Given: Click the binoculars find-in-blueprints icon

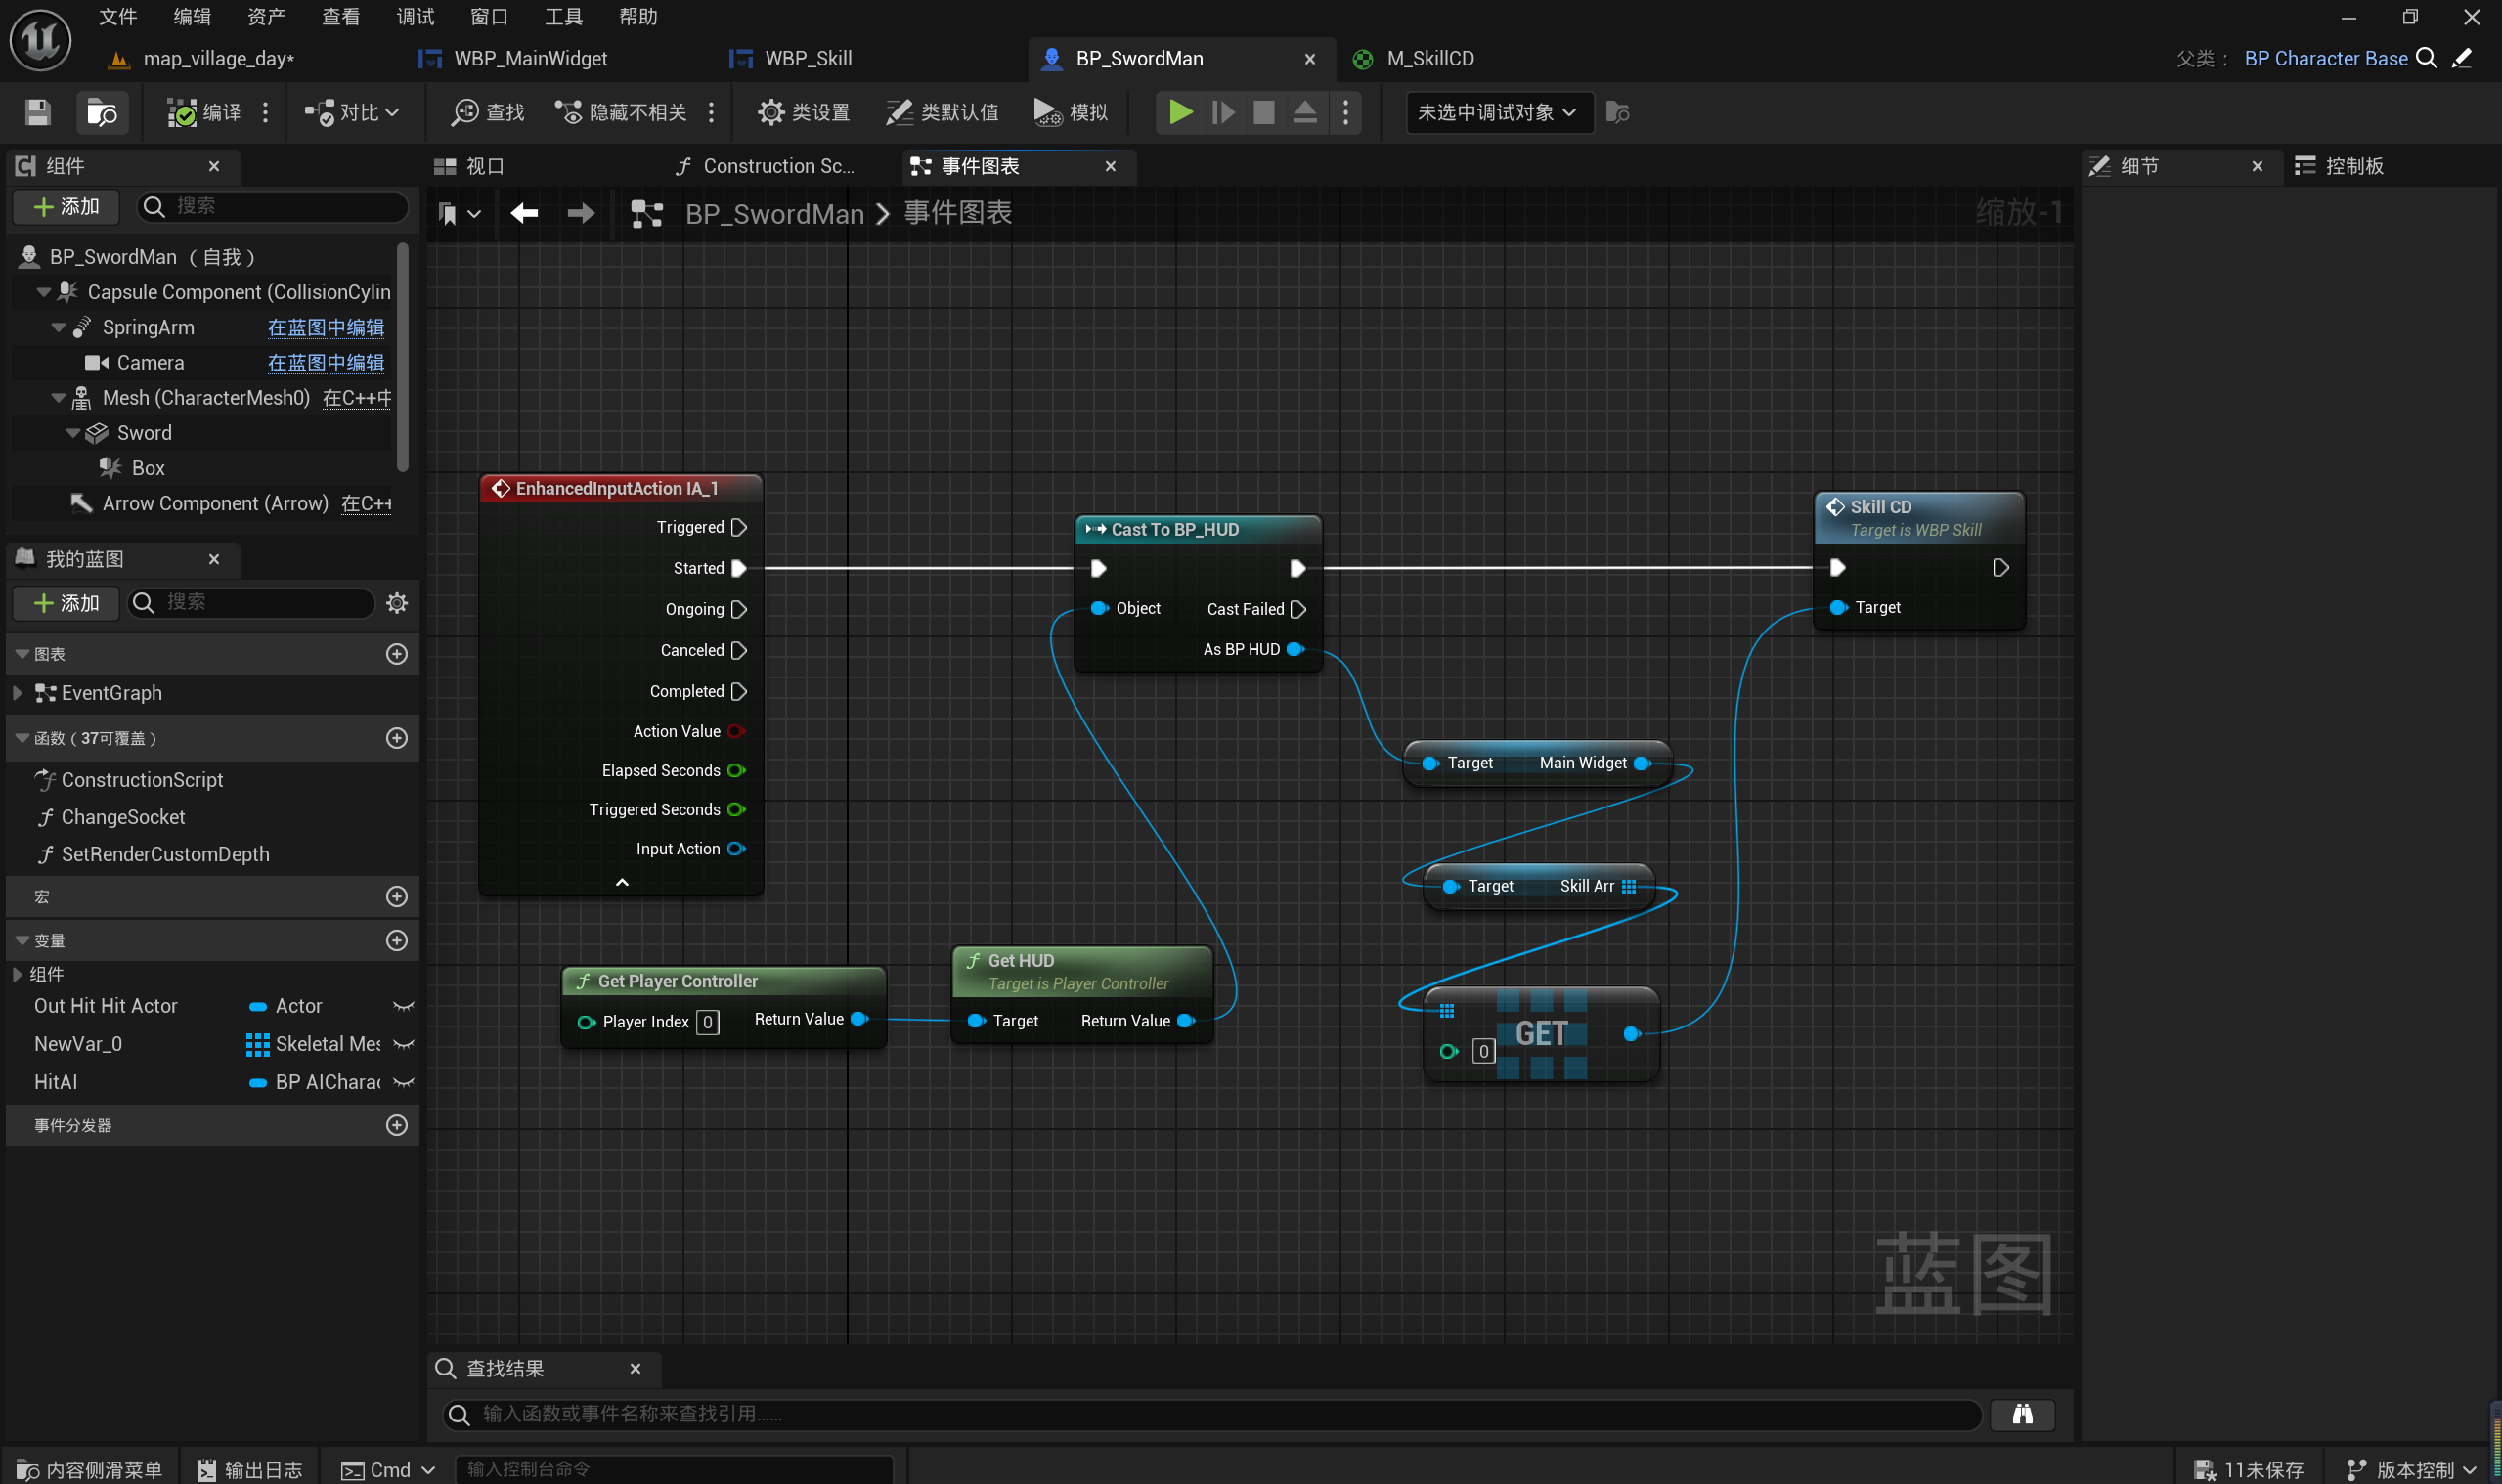Looking at the screenshot, I should pyautogui.click(x=2022, y=1413).
